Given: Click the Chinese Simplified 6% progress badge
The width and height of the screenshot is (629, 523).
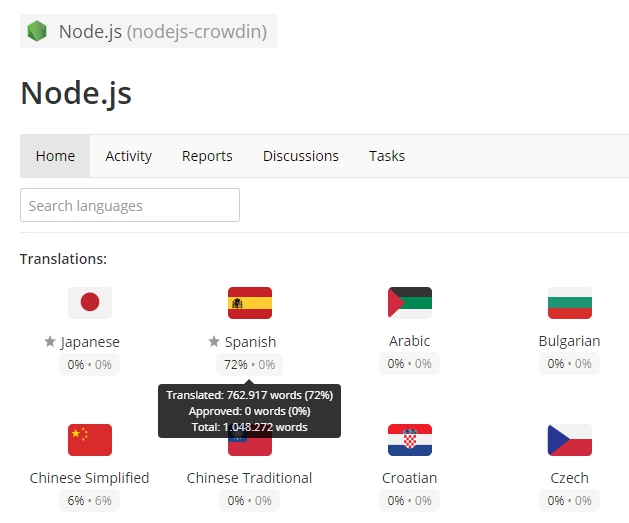Looking at the screenshot, I should (90, 501).
